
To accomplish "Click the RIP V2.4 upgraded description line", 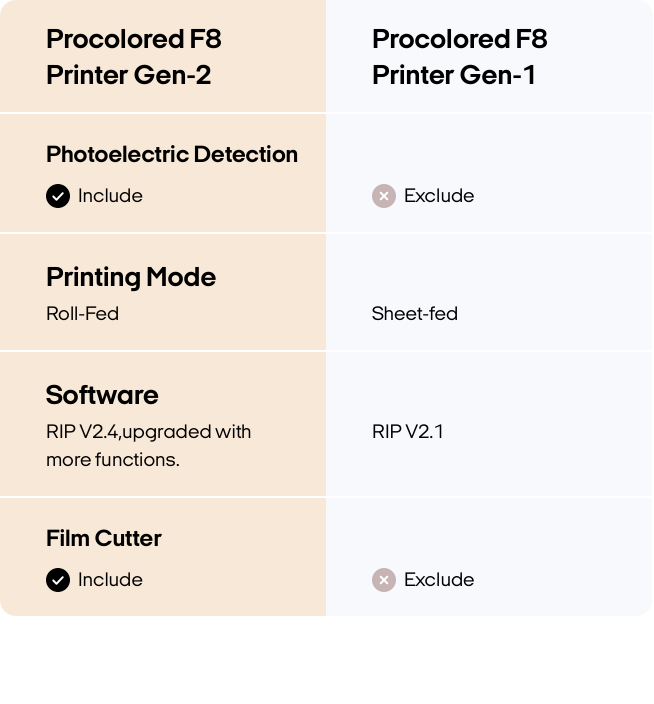I will click(148, 432).
